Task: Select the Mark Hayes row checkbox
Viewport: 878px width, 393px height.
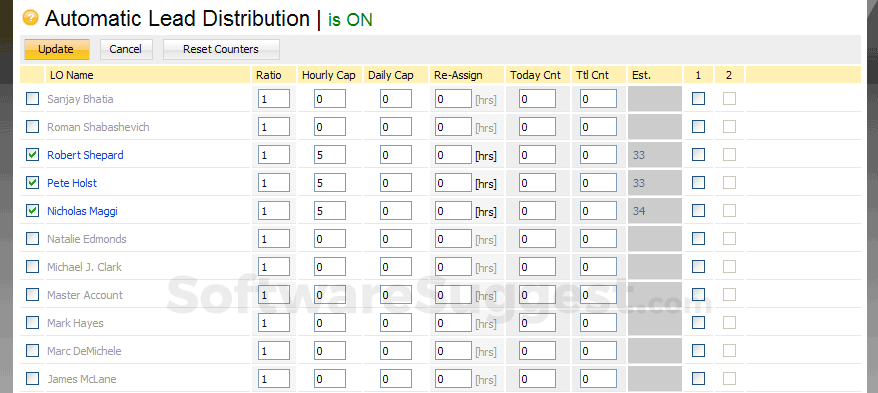Action: tap(32, 323)
